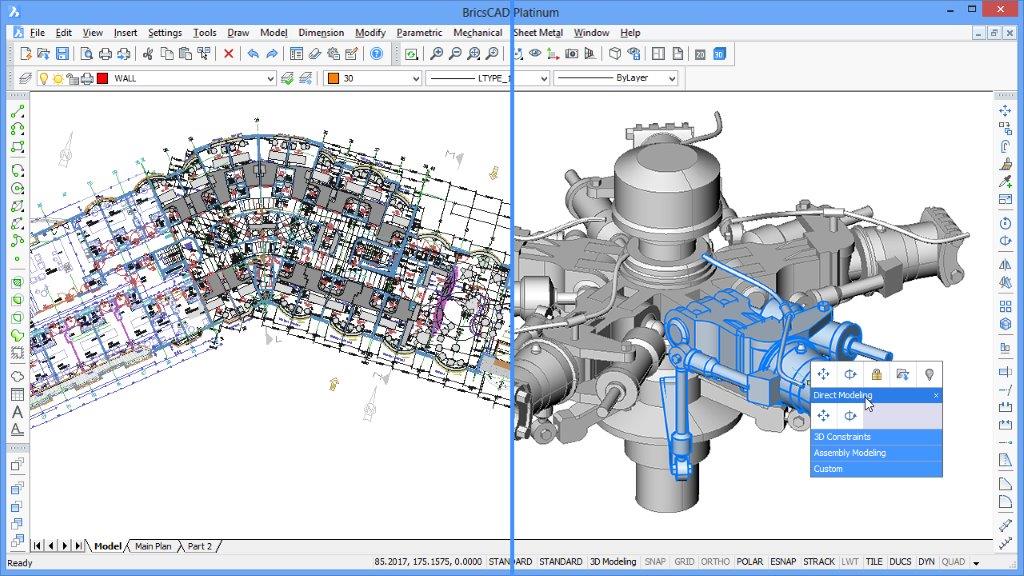
Task: Toggle SNAP in status bar
Action: [655, 562]
